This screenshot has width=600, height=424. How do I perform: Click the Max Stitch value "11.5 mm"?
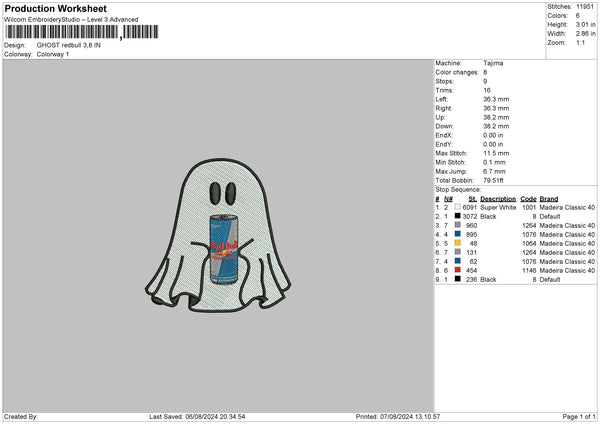click(x=496, y=153)
